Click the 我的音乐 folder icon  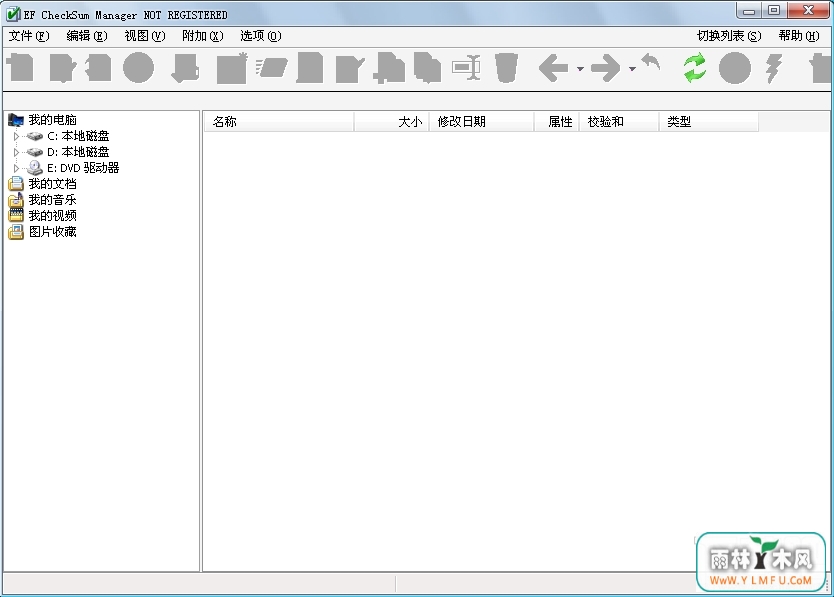(16, 200)
